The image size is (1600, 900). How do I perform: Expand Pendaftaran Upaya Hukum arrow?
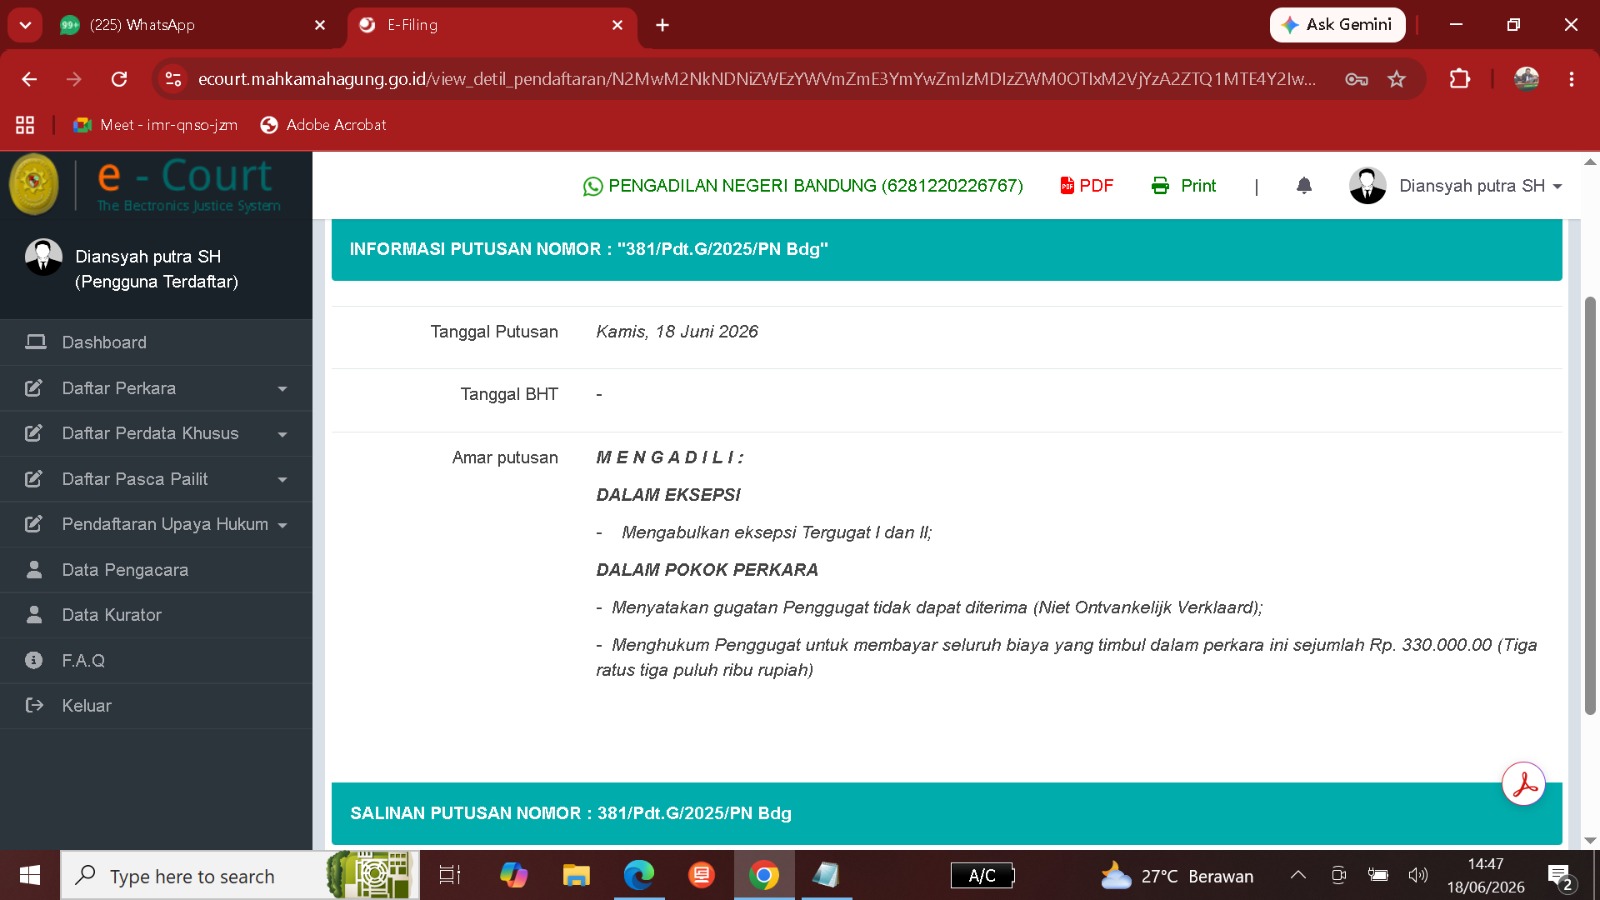282,525
